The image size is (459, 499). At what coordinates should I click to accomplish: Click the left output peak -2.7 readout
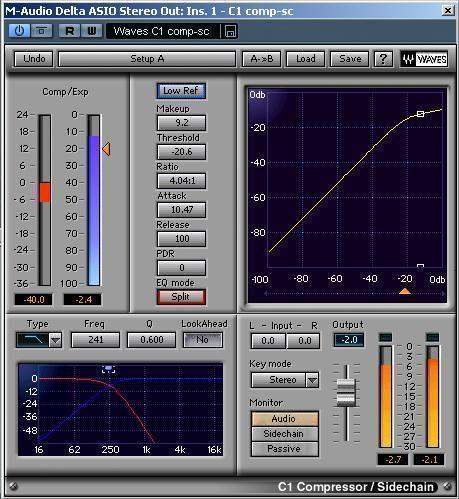pos(392,460)
